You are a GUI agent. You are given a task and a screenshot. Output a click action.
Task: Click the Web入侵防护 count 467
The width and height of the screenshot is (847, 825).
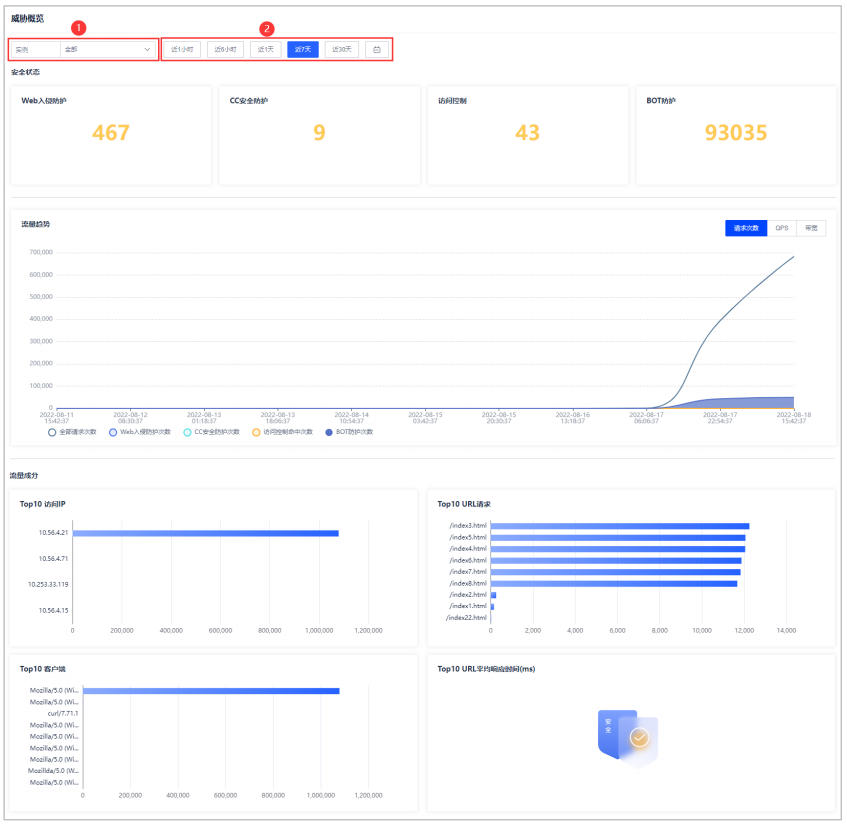tap(111, 132)
